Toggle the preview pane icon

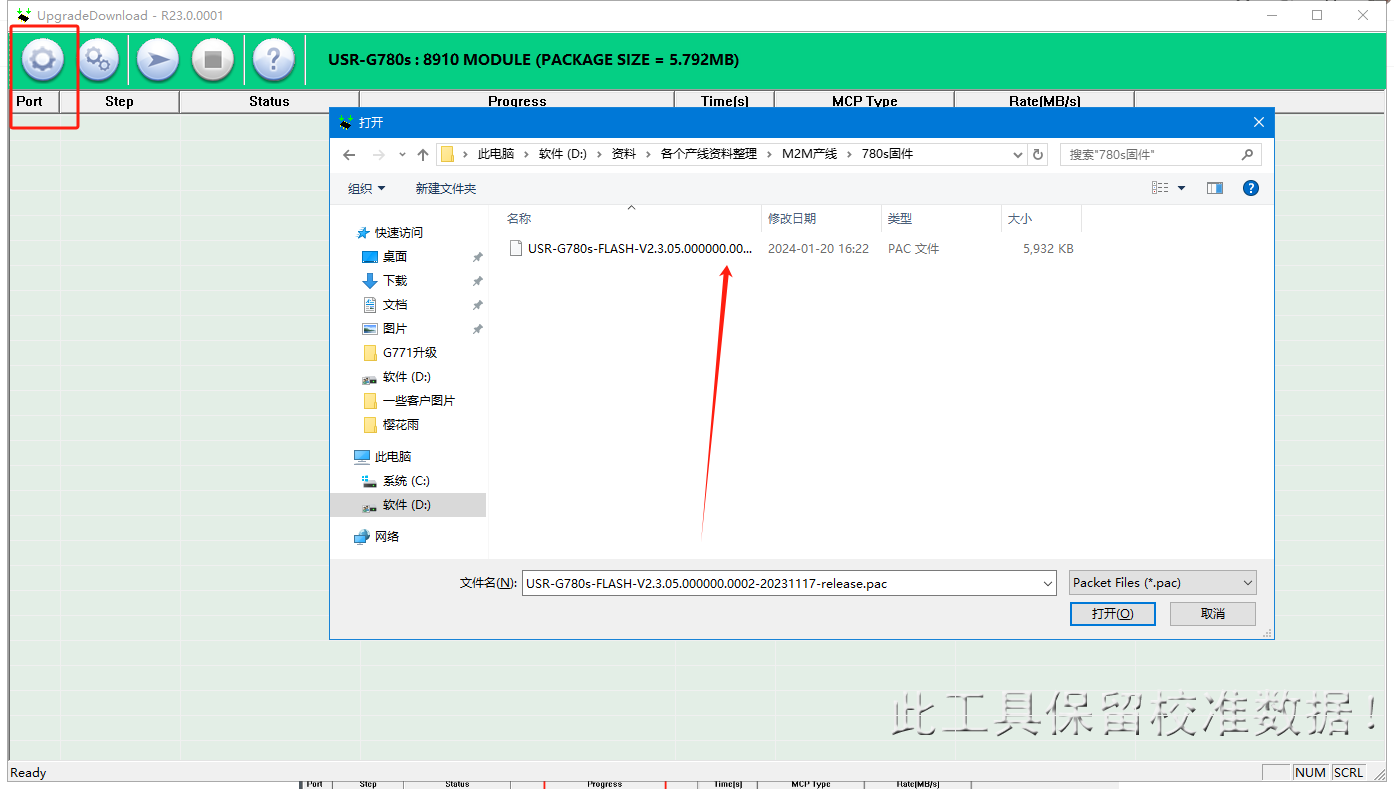1215,188
